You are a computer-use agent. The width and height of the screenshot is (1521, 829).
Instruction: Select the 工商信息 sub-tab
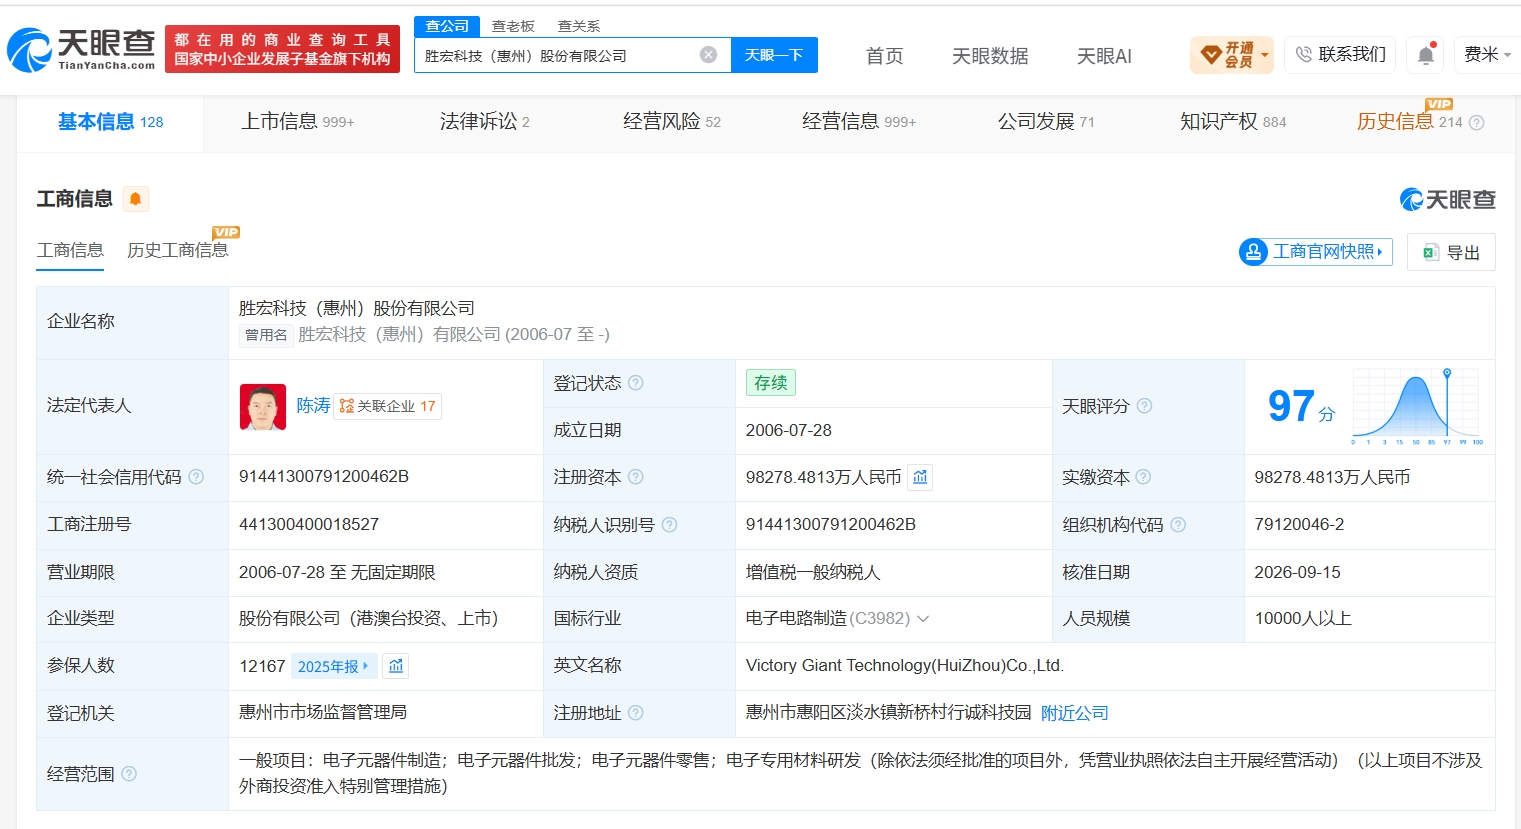click(70, 250)
